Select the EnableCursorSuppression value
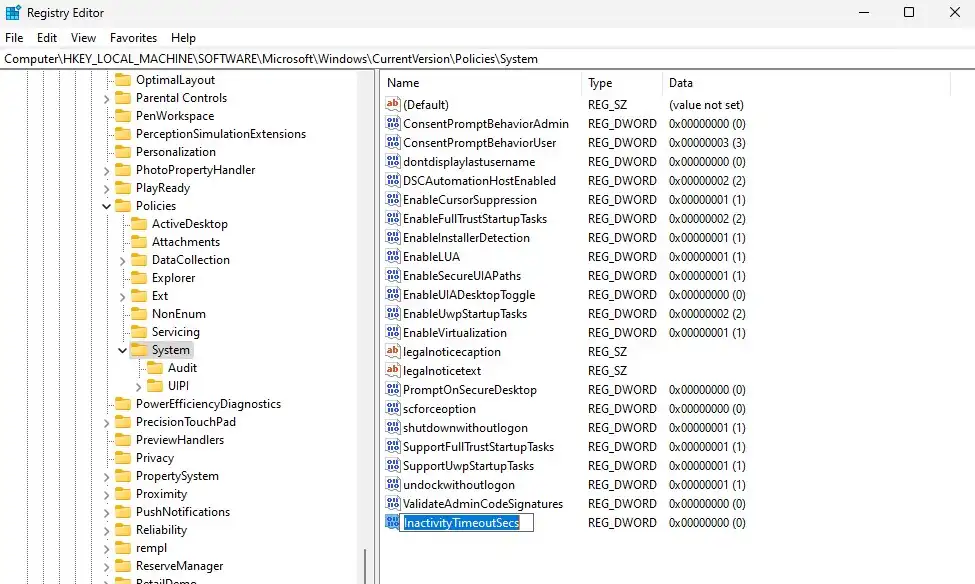This screenshot has height=584, width=975. tap(469, 200)
